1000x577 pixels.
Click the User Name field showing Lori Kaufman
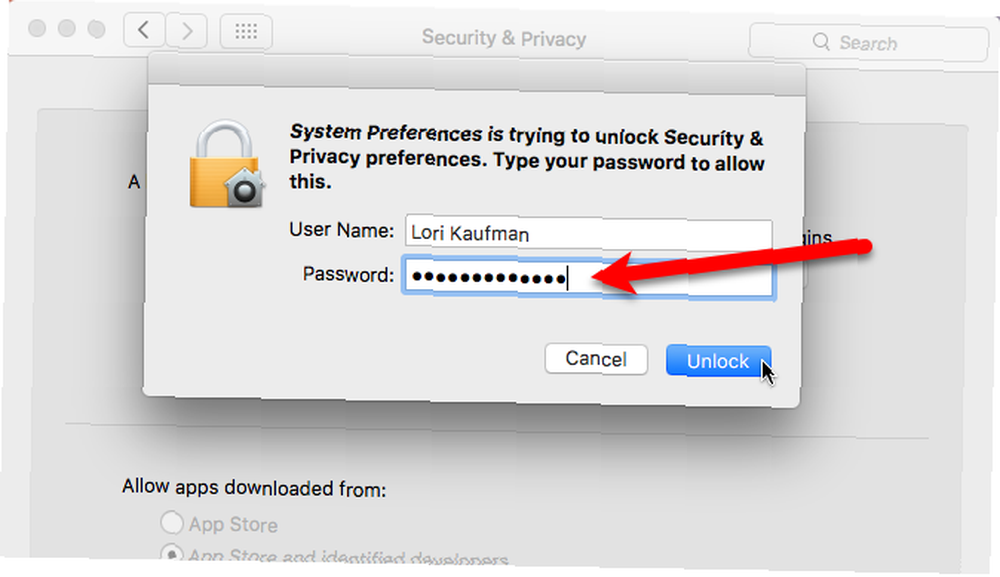(x=588, y=234)
